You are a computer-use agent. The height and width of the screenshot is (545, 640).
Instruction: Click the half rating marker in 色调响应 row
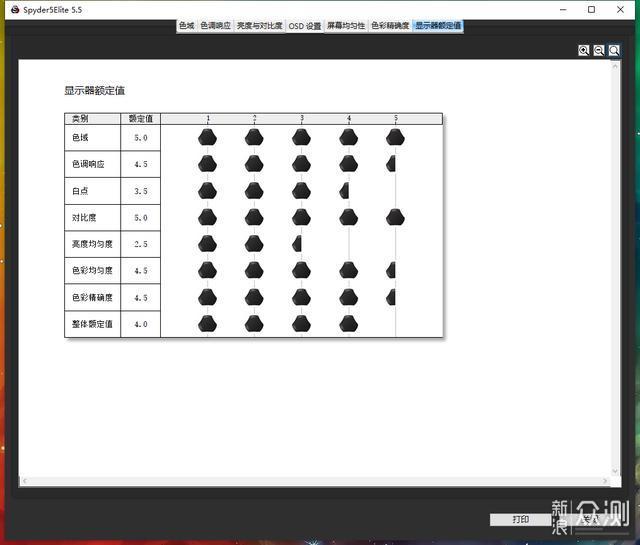[391, 164]
